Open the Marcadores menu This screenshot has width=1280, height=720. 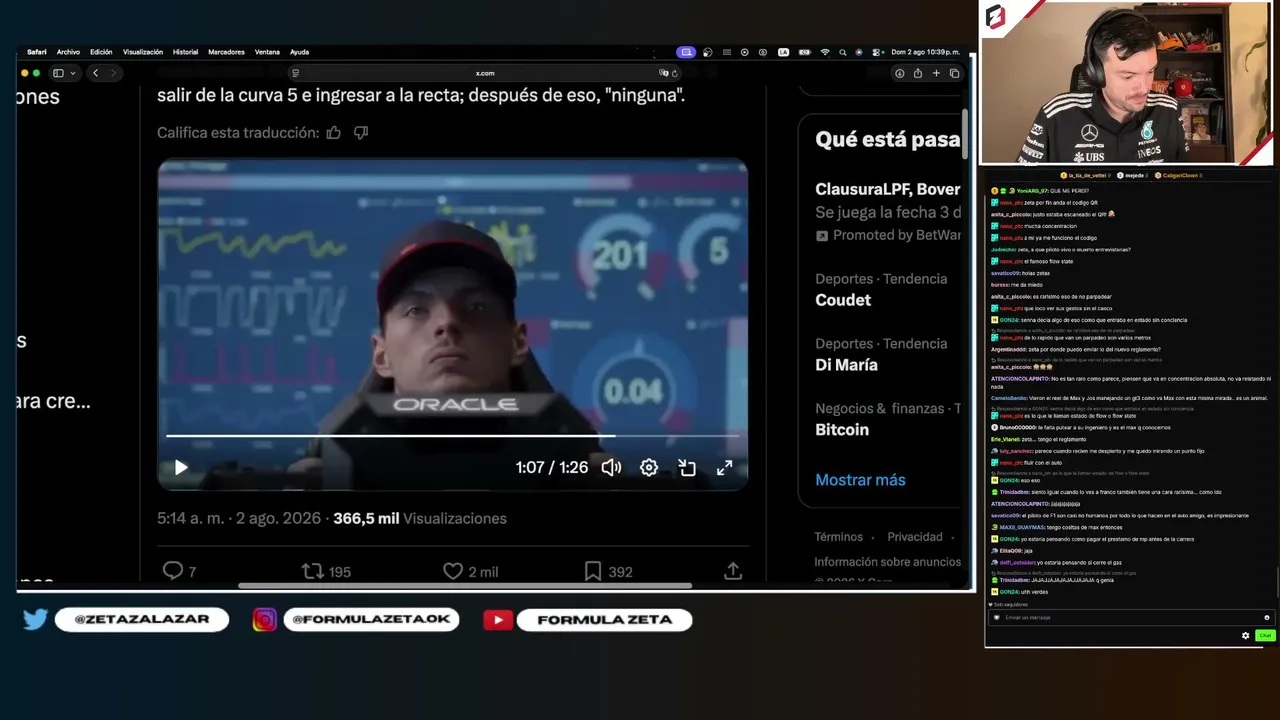coord(226,52)
